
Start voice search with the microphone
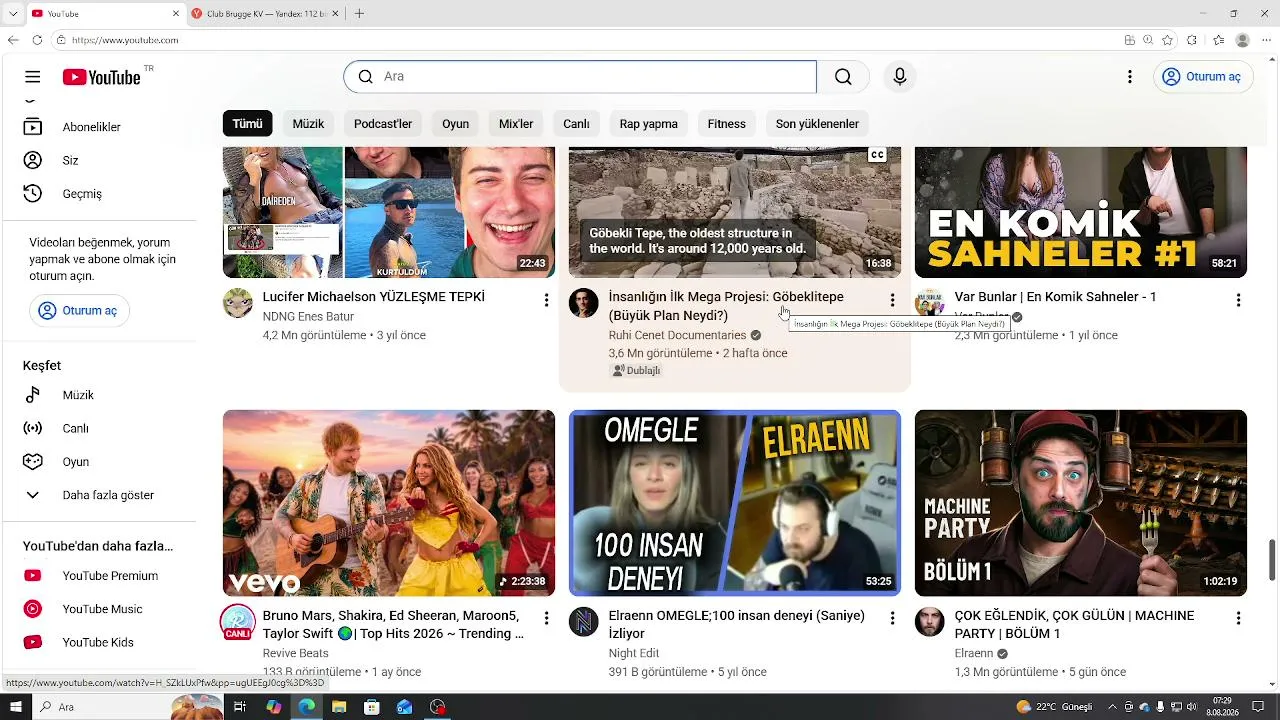tap(900, 77)
